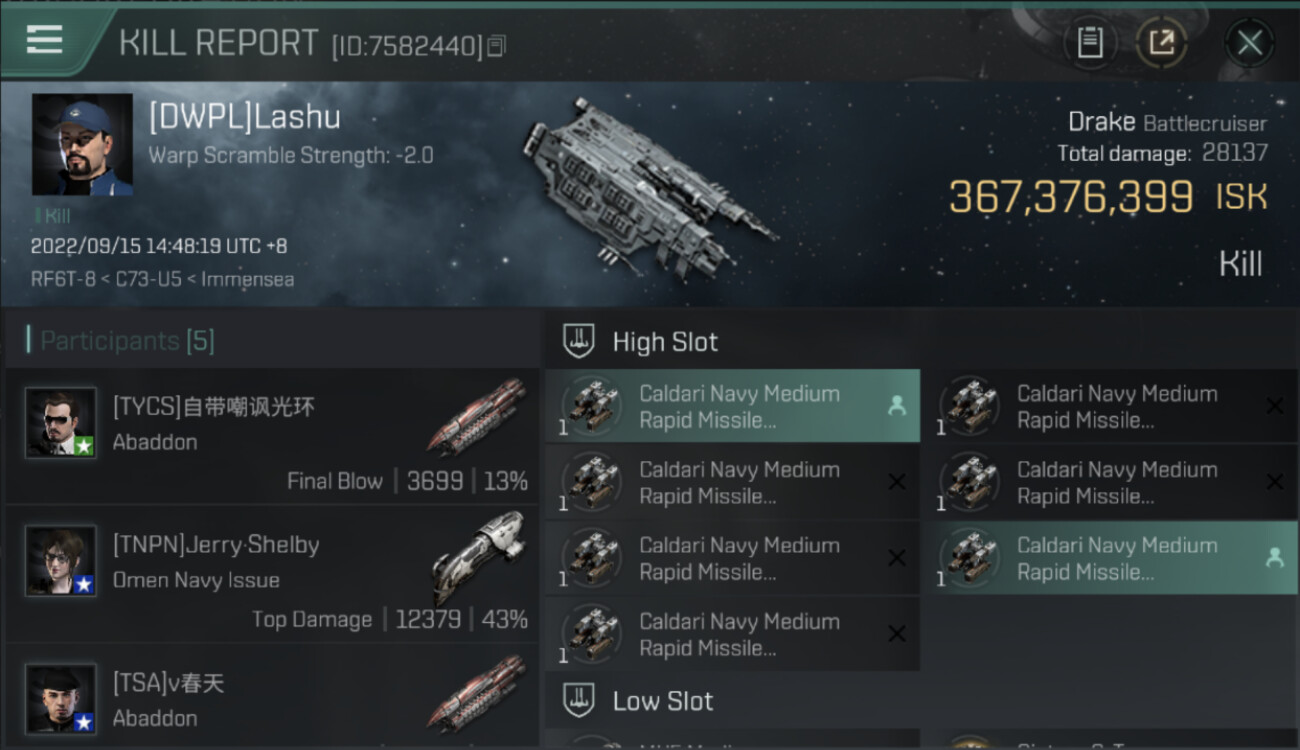Click the Low Slot section header

pyautogui.click(x=663, y=701)
